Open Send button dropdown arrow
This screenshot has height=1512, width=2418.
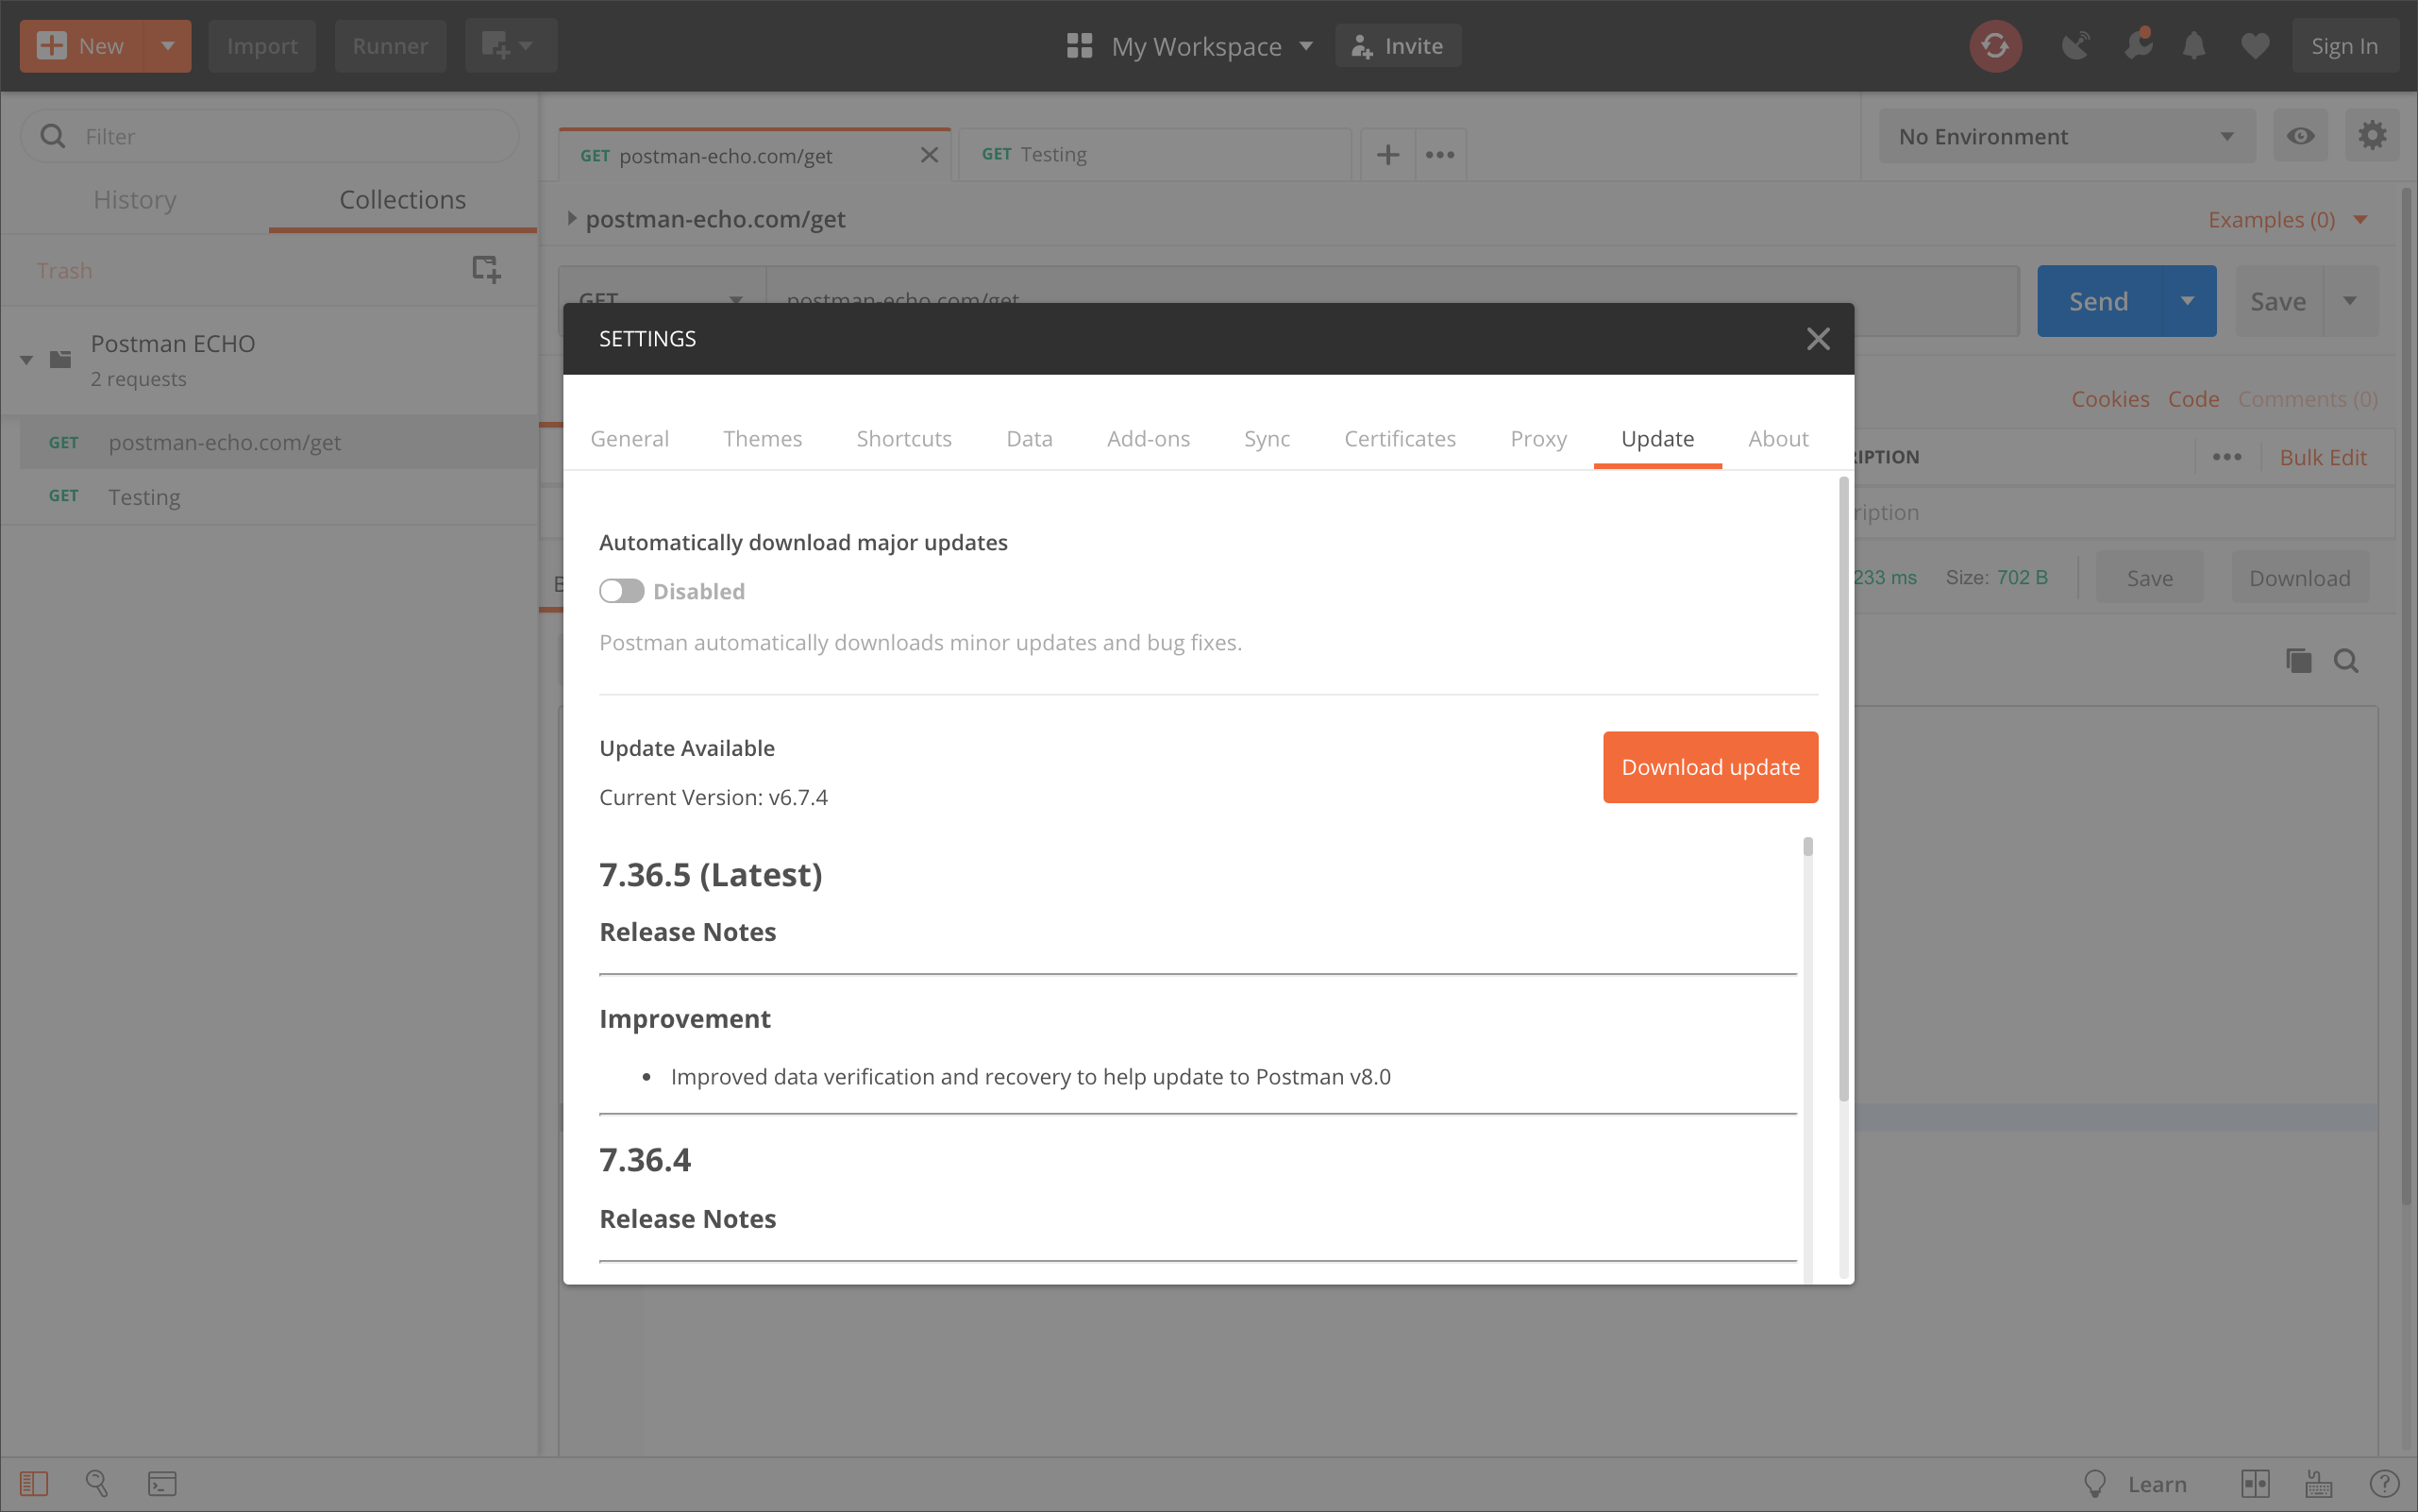pyautogui.click(x=2188, y=301)
